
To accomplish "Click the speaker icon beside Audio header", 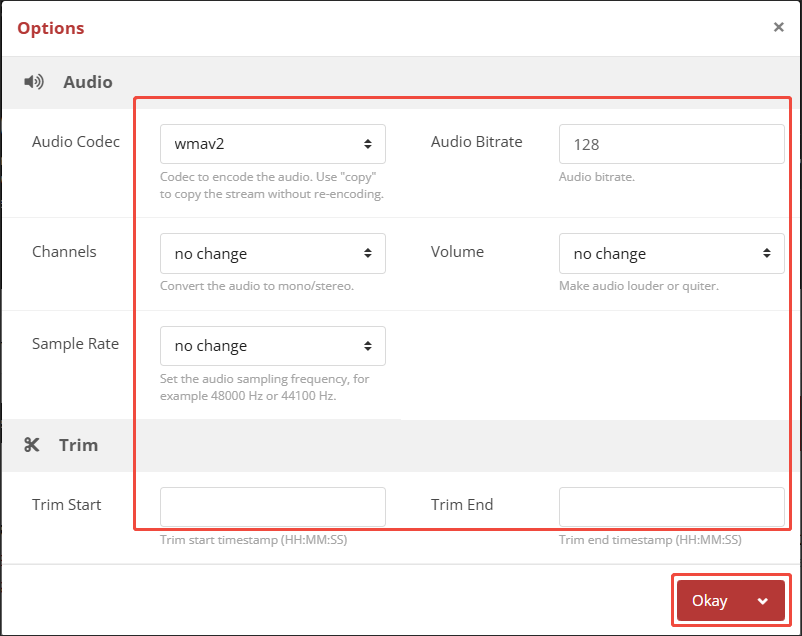I will [x=35, y=82].
